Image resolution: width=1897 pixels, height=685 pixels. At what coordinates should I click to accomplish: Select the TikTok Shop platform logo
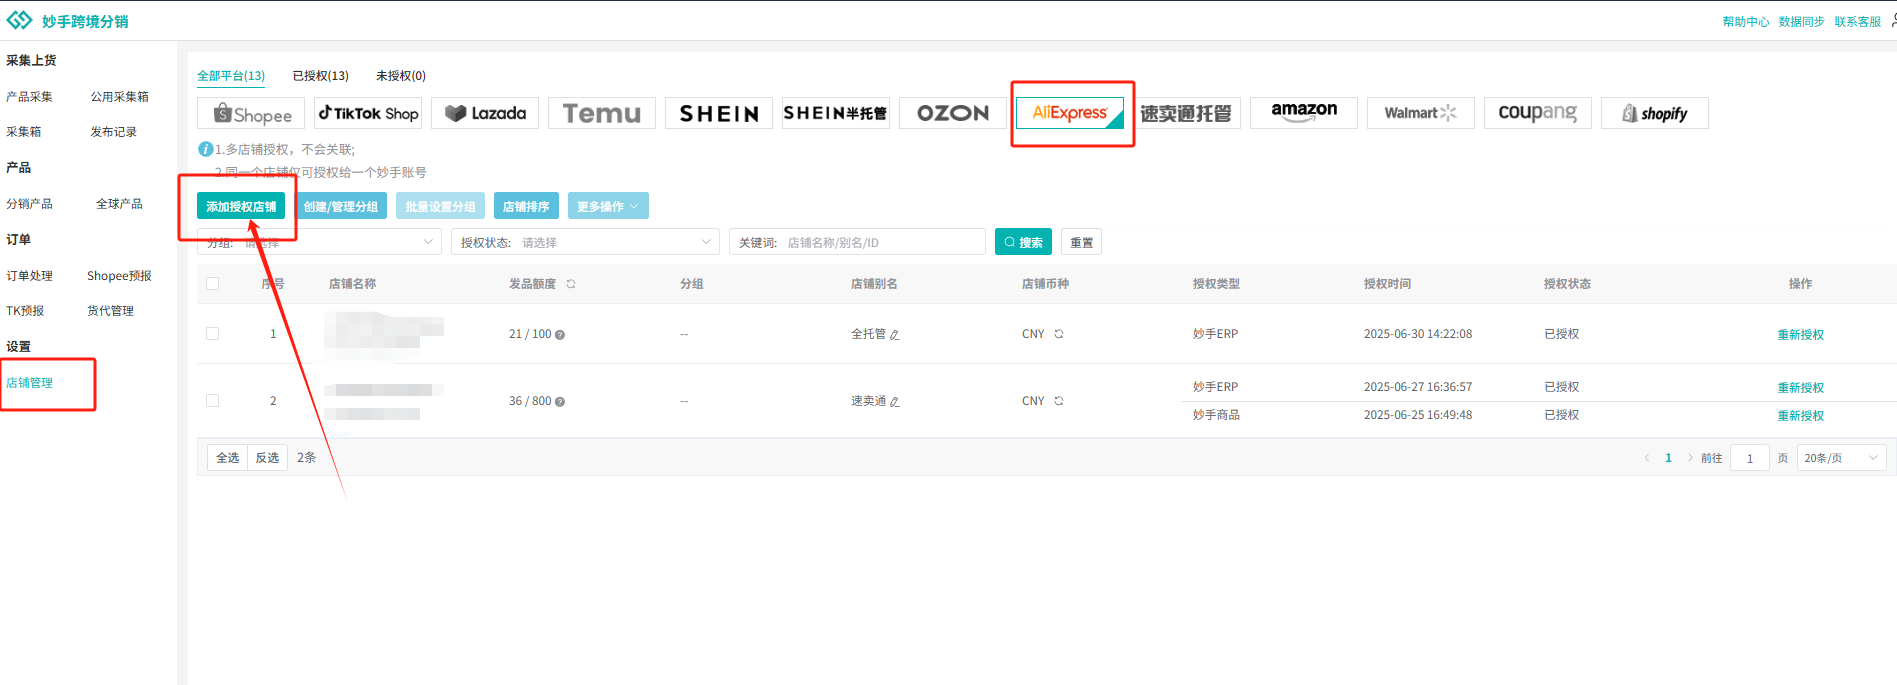click(x=368, y=113)
